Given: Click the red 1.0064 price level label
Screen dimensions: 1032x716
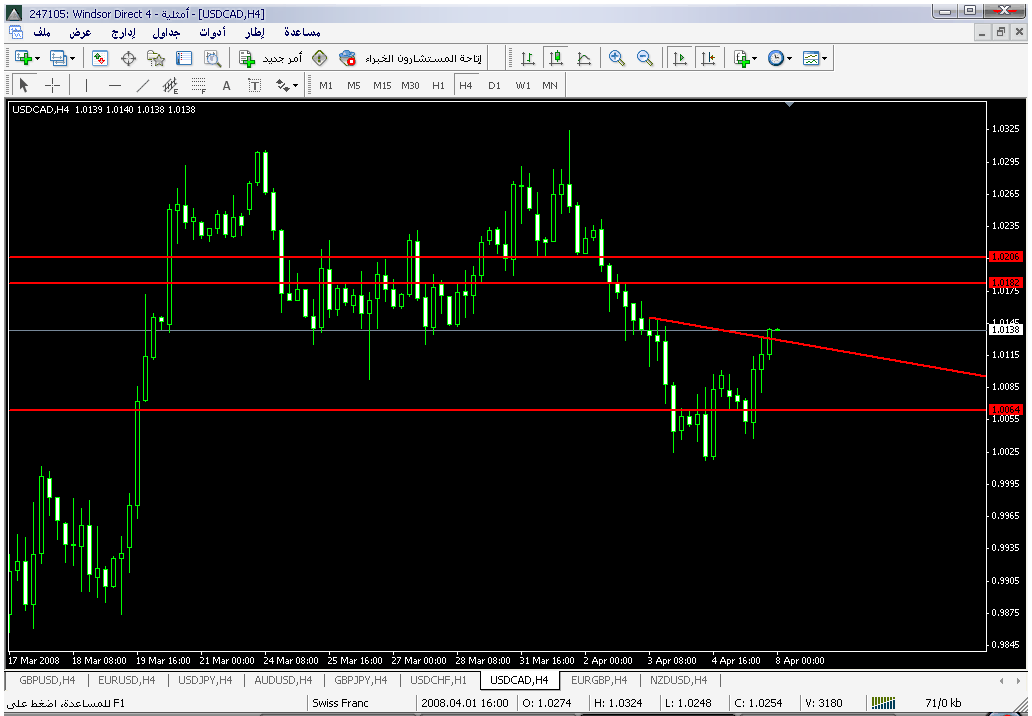Looking at the screenshot, I should 1003,409.
